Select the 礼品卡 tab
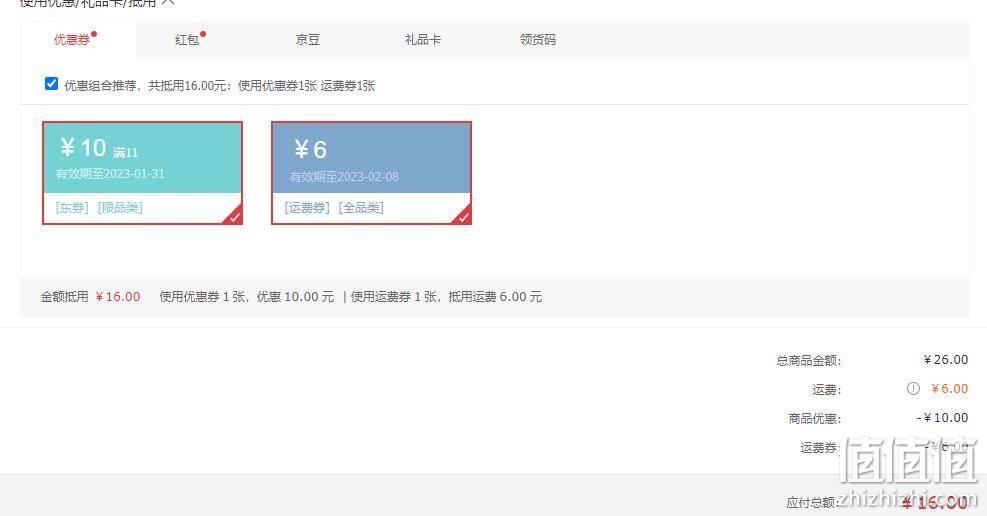Screen dimensions: 987x516 click(422, 40)
